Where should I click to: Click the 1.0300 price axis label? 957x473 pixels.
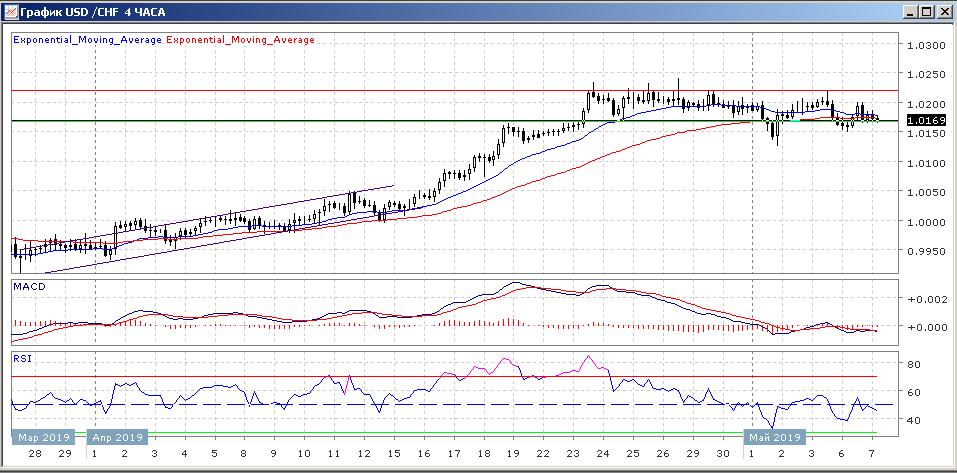(x=925, y=45)
